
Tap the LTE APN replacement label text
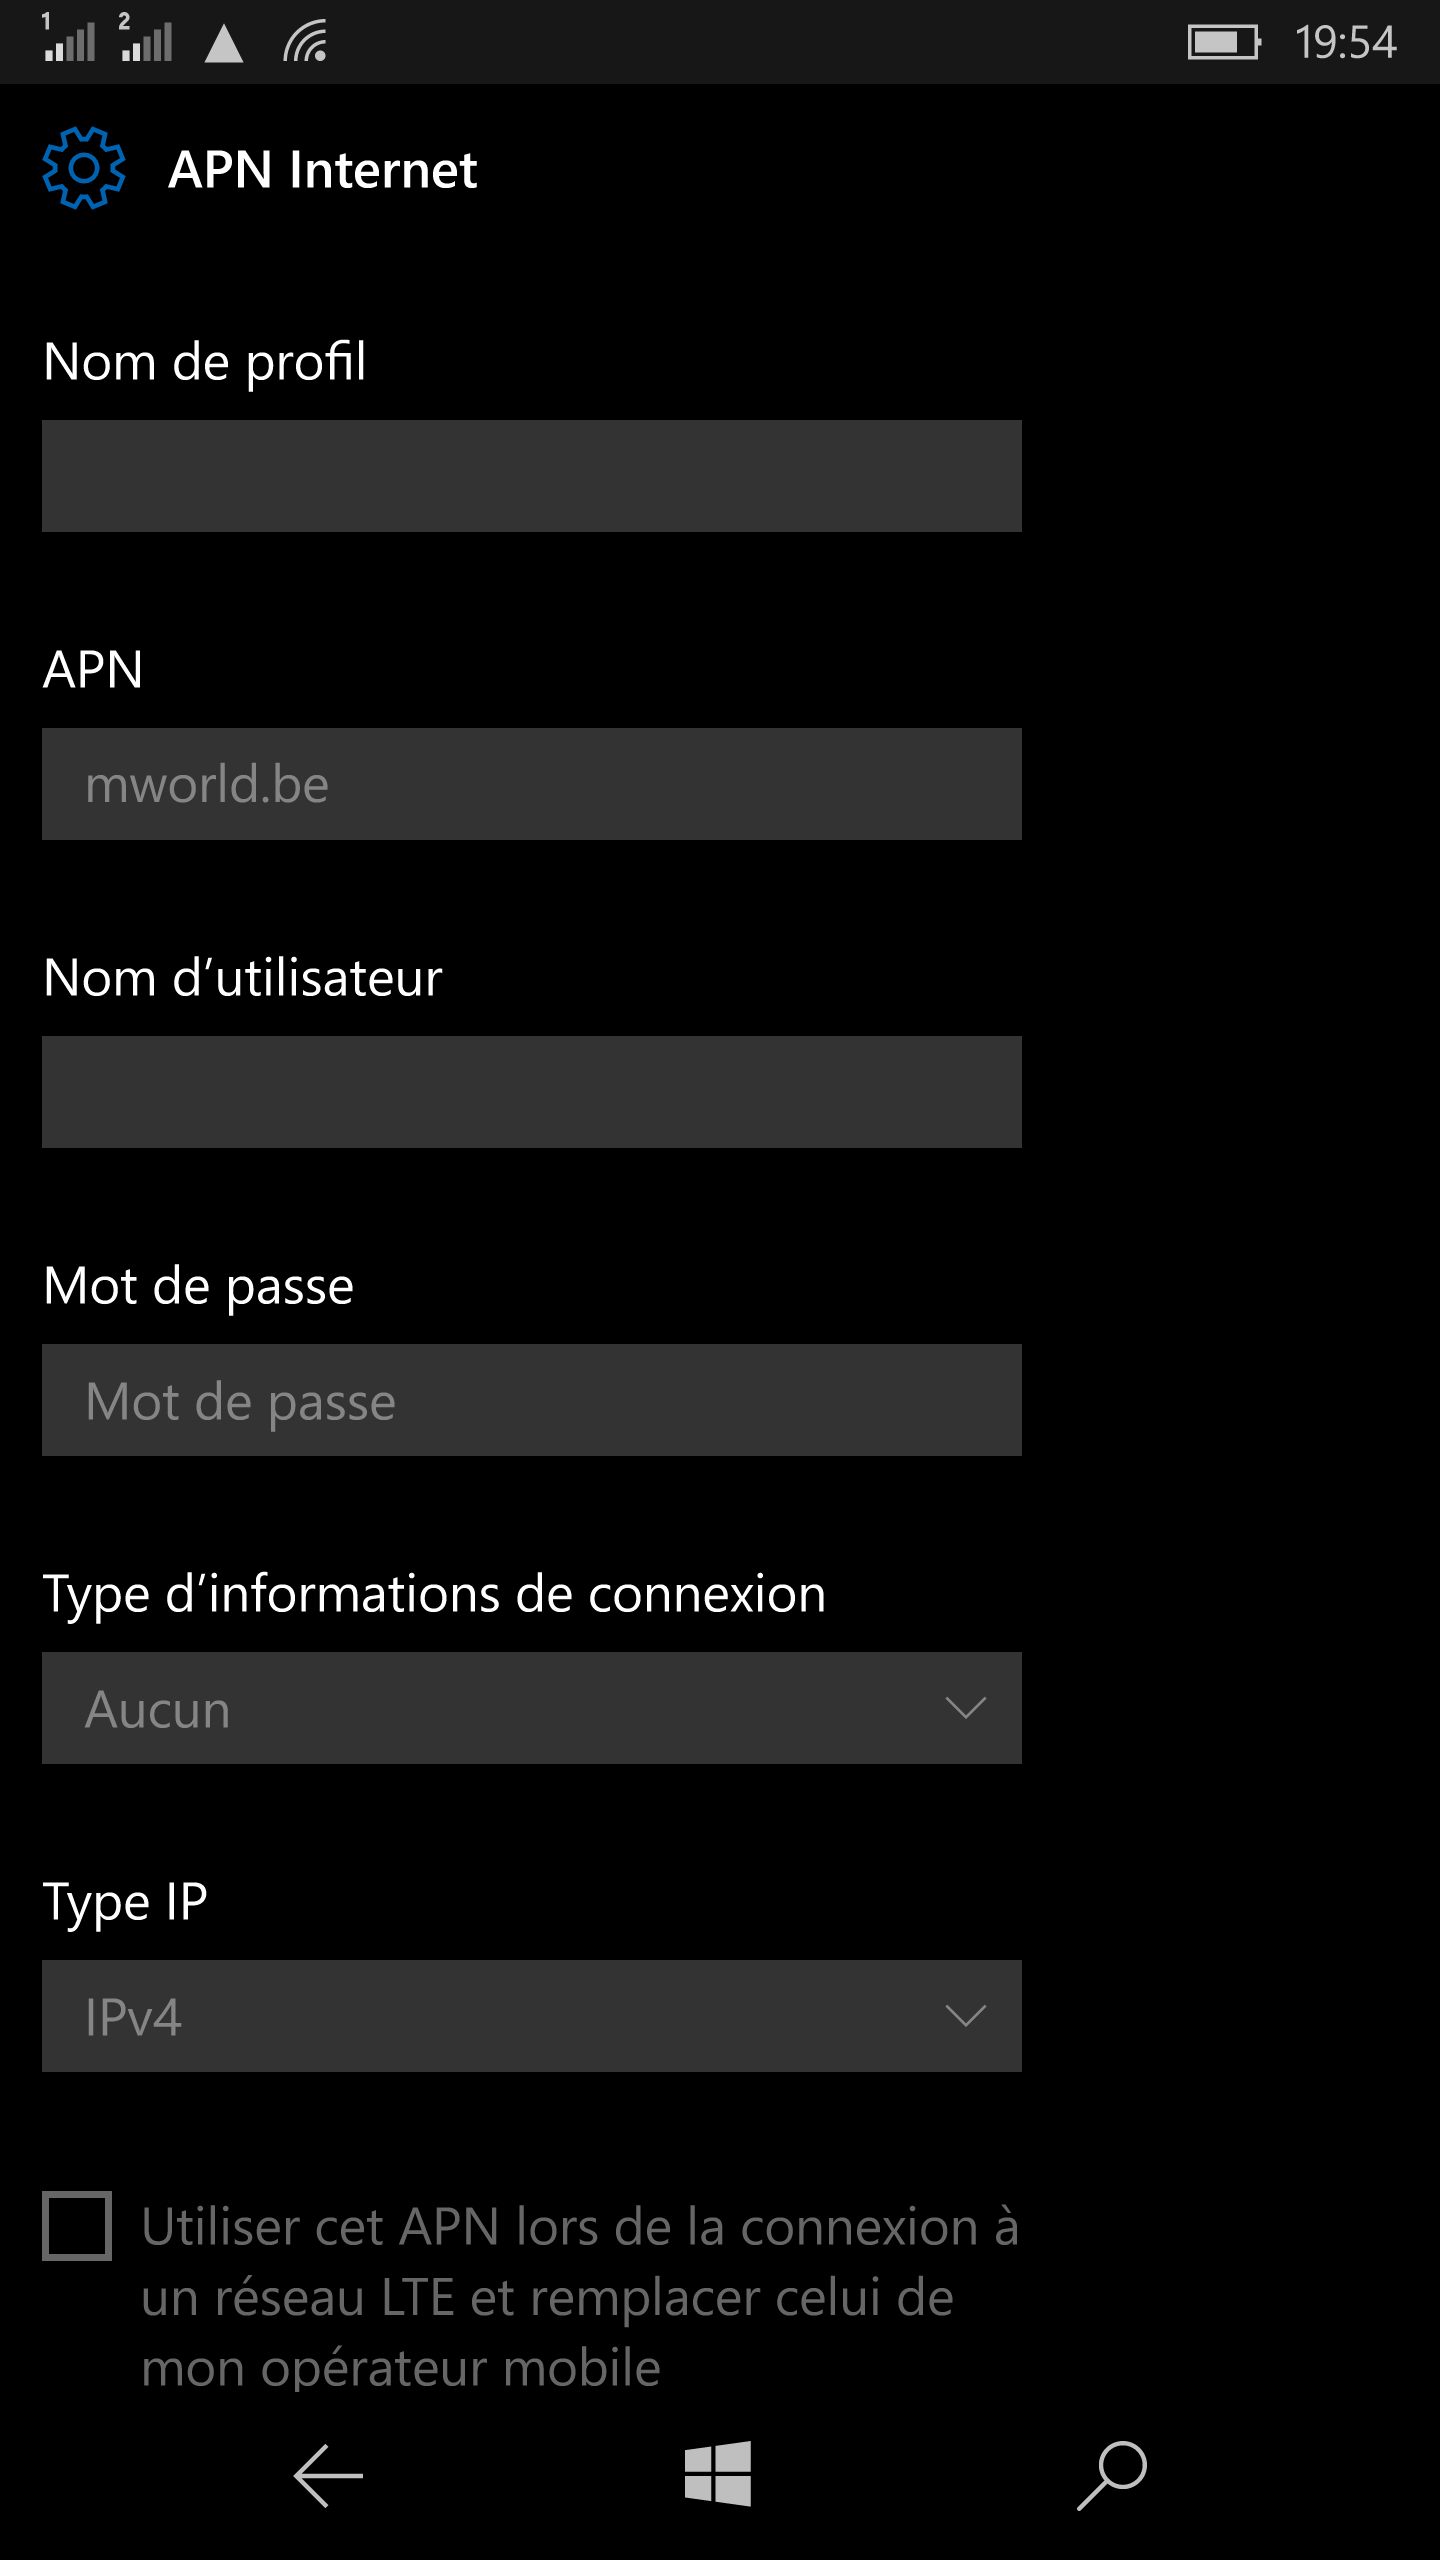579,2297
